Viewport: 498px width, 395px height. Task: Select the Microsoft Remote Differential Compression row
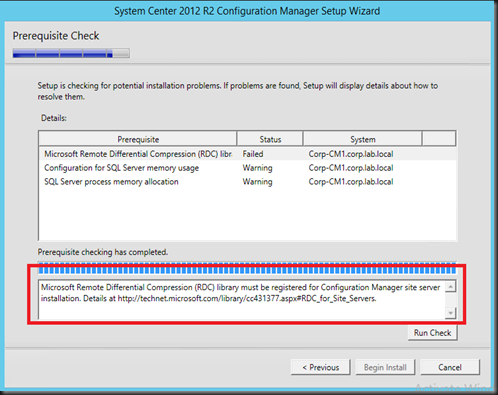[x=247, y=154]
